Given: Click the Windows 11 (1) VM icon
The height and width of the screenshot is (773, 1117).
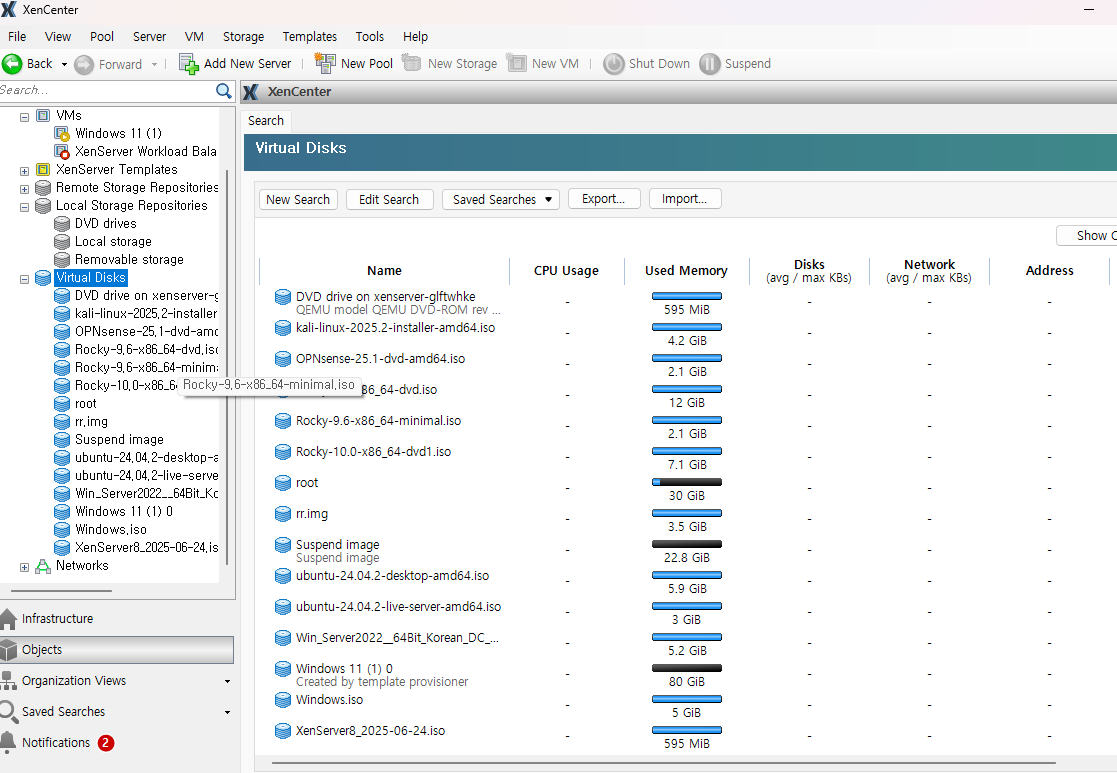Looking at the screenshot, I should 62,134.
